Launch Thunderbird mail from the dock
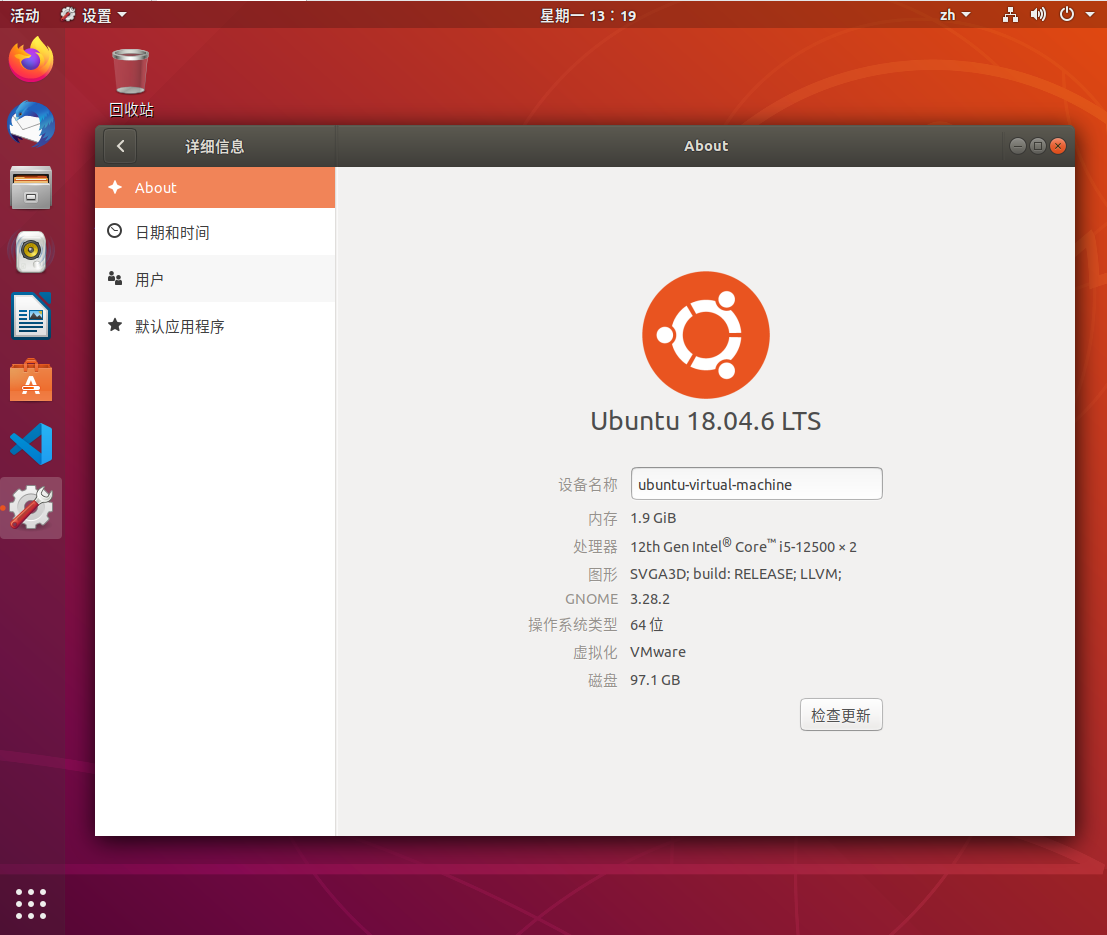This screenshot has height=935, width=1107. click(31, 124)
